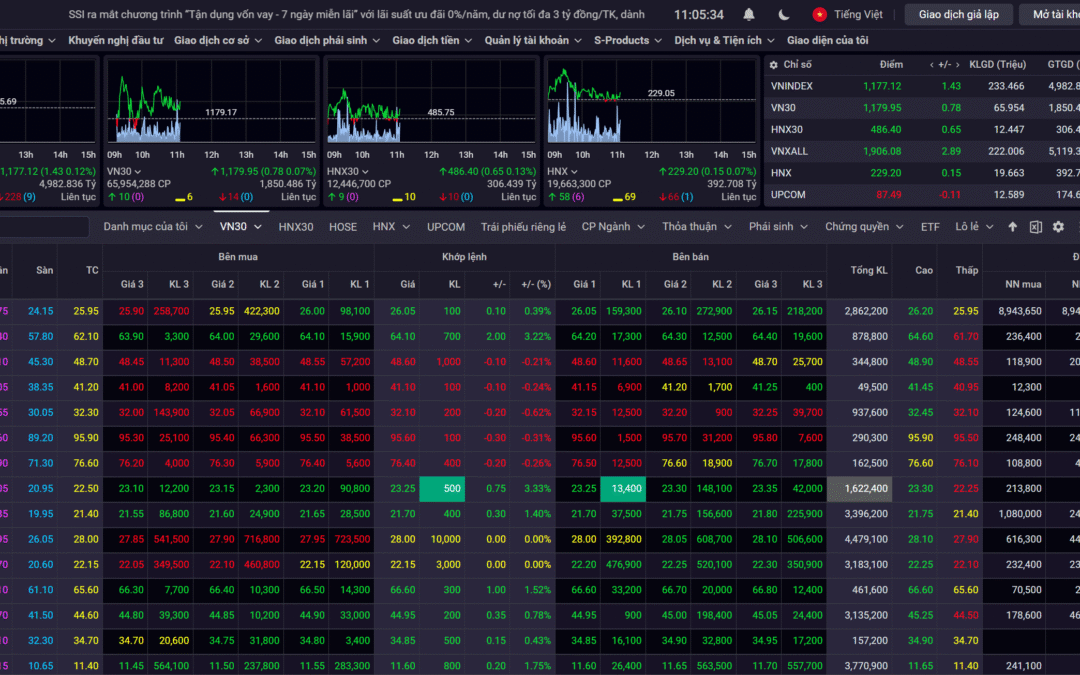
Task: Expand the CP Ngành dropdown
Action: pos(614,227)
